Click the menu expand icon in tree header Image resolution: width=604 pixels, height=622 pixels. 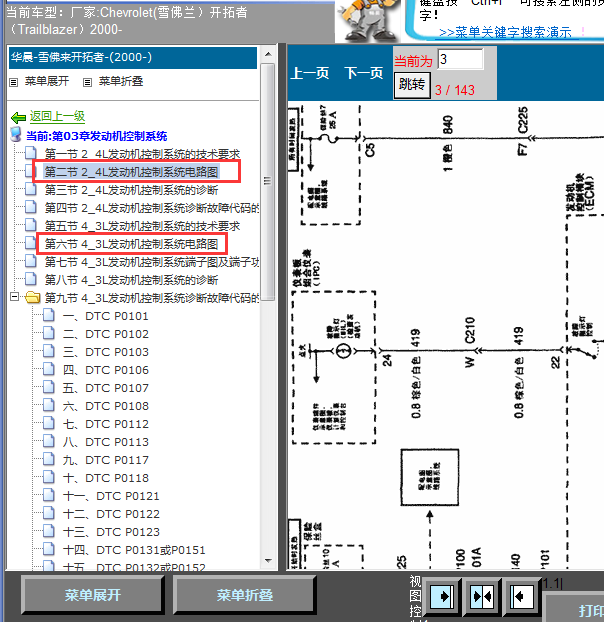coord(13,82)
